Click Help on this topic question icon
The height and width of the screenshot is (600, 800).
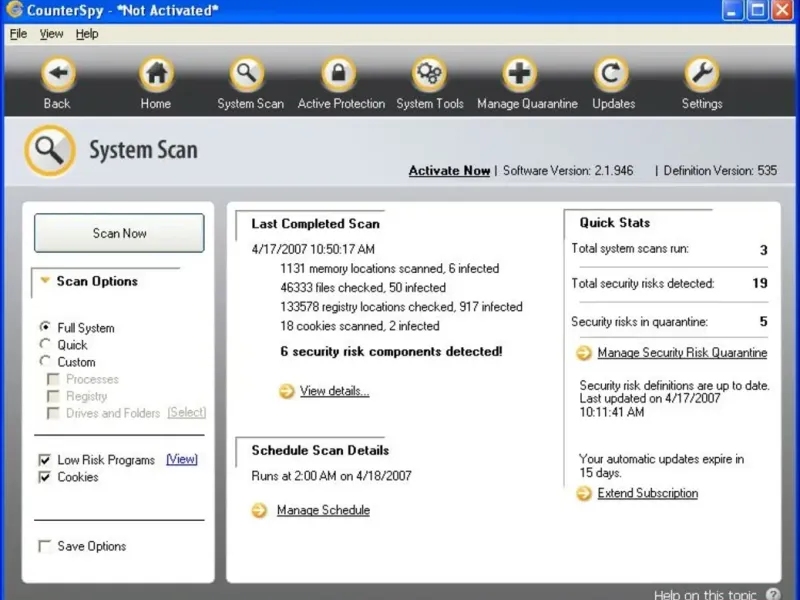click(772, 594)
